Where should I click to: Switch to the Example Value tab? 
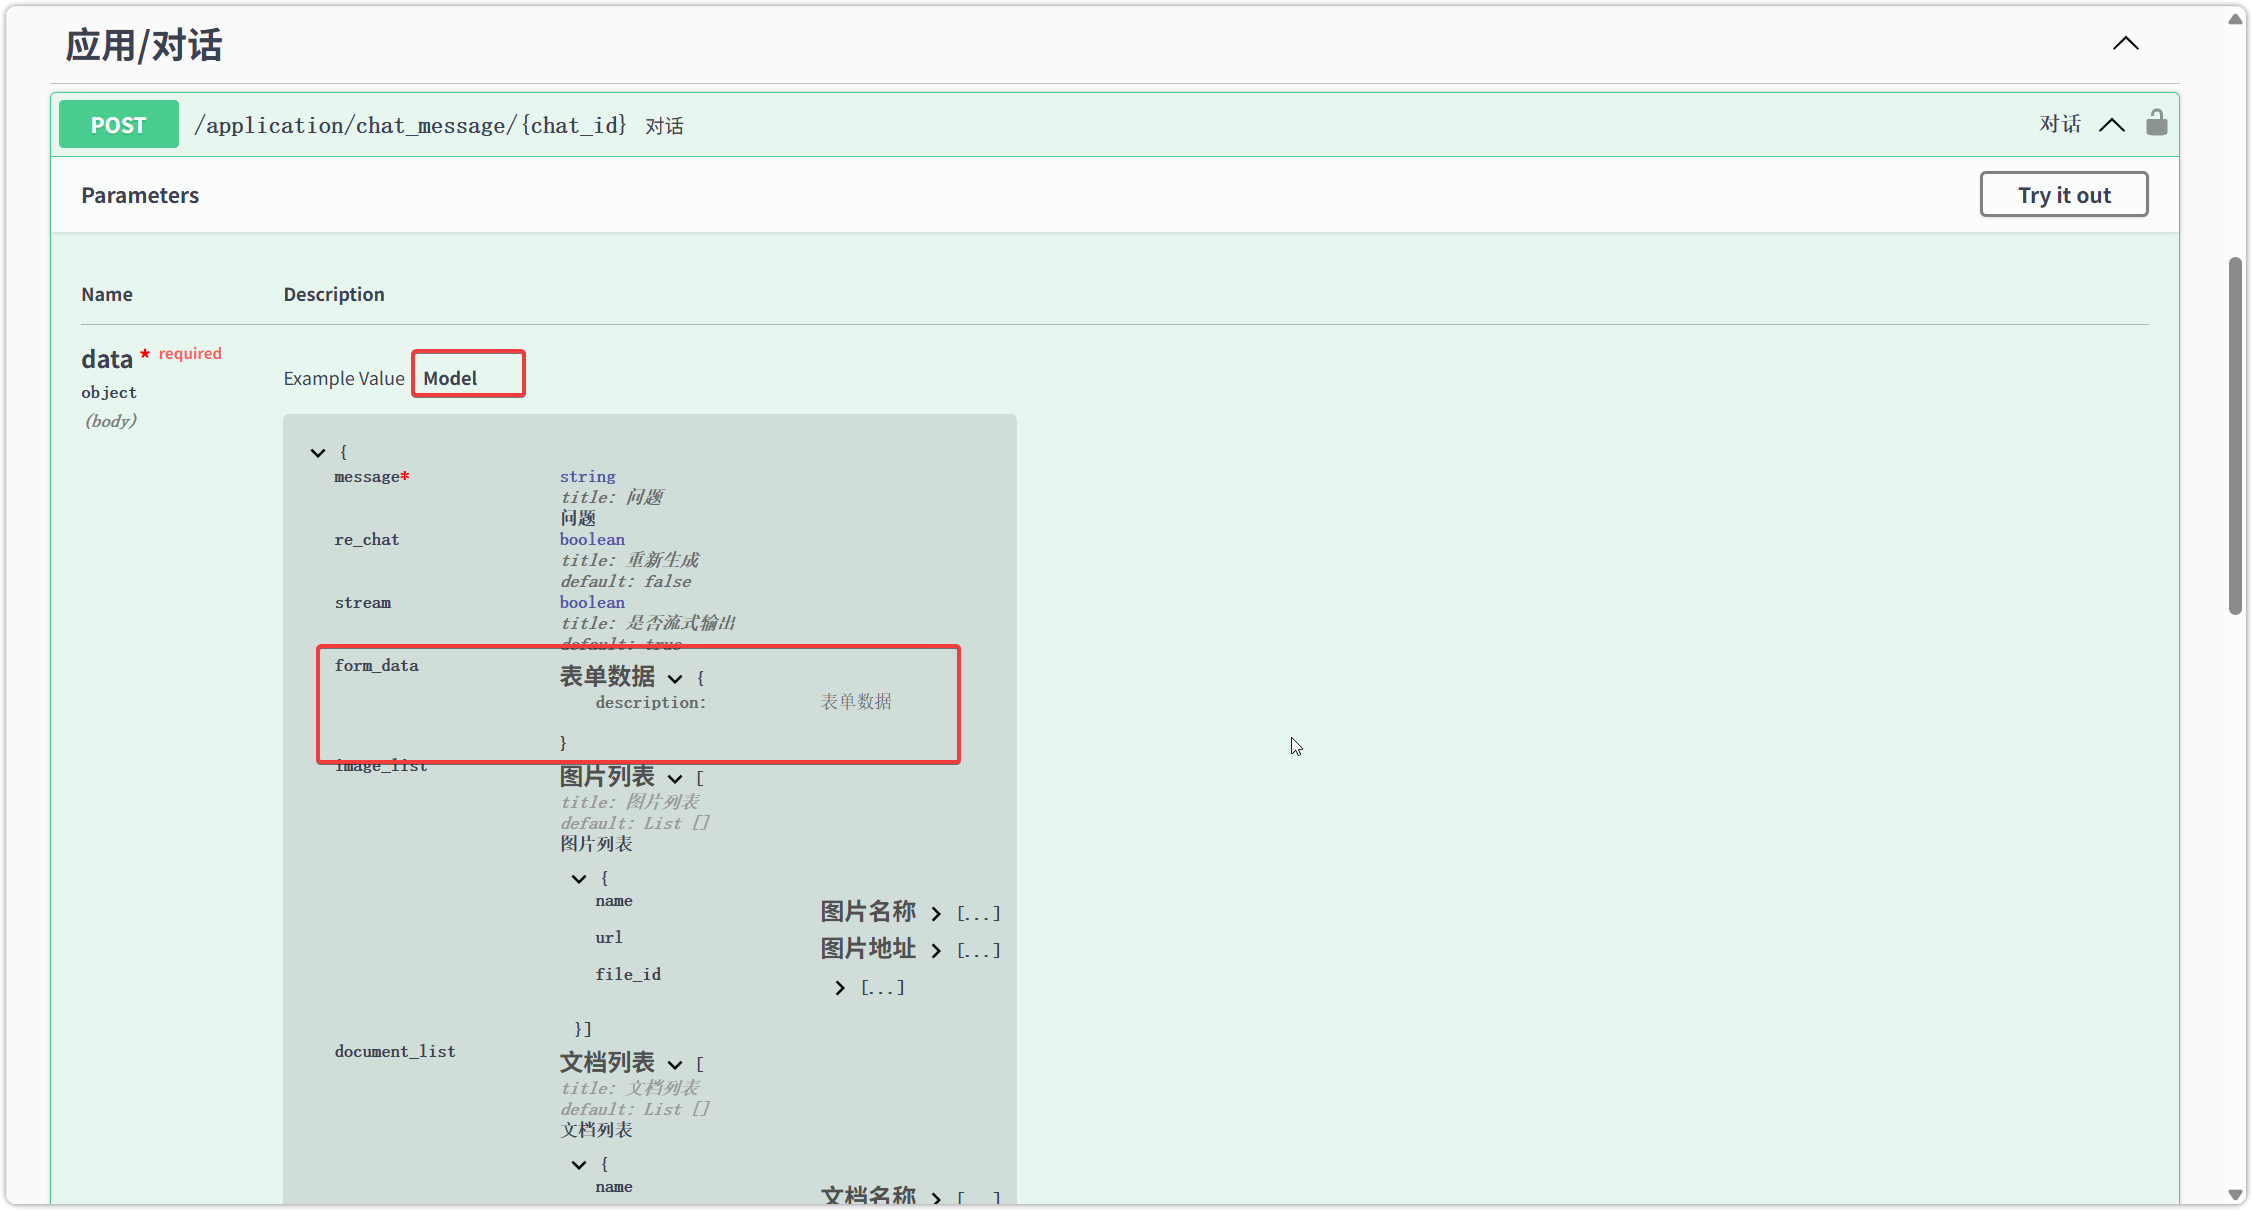pyautogui.click(x=343, y=378)
